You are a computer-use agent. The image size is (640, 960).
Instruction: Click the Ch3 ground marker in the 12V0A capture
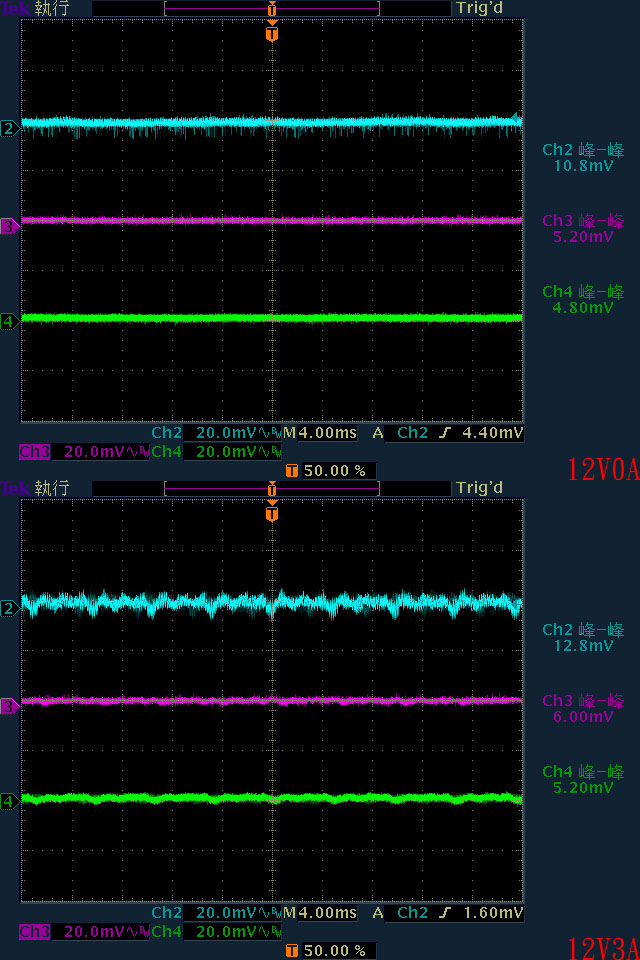coord(9,227)
